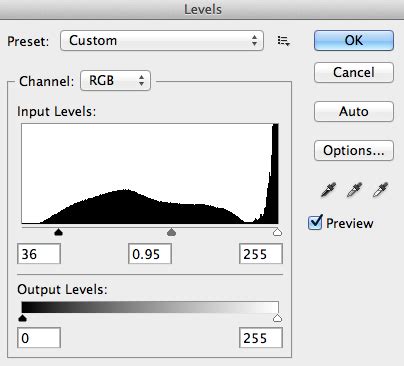Screen dimensions: 404x366
Task: Click the highlight input field showing 255
Action: pyautogui.click(x=261, y=254)
